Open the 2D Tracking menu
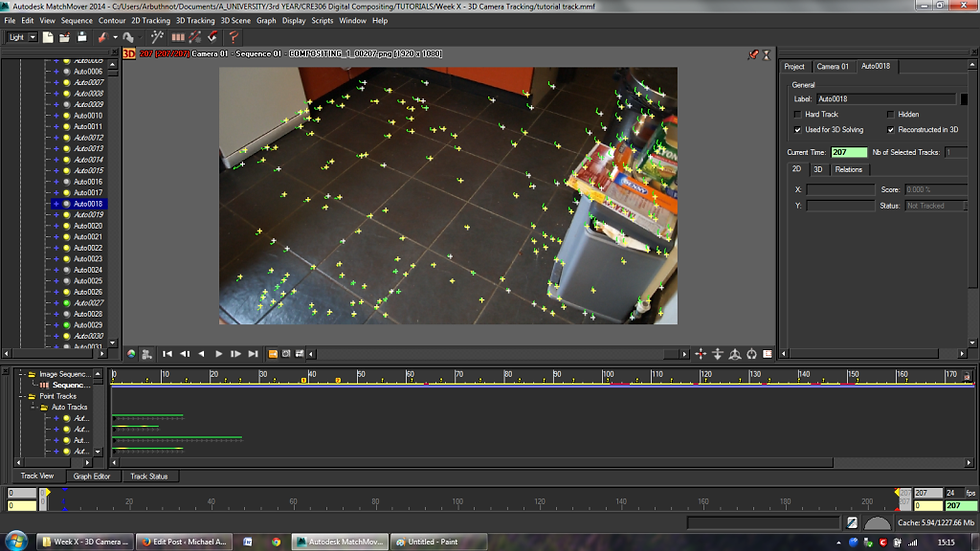This screenshot has height=551, width=980. click(151, 21)
